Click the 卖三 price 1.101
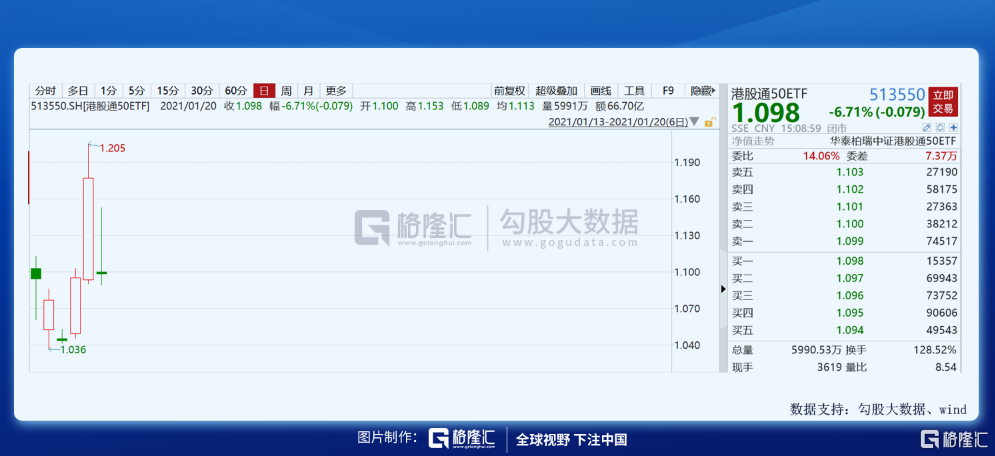Viewport: 995px width, 456px height. [850, 206]
